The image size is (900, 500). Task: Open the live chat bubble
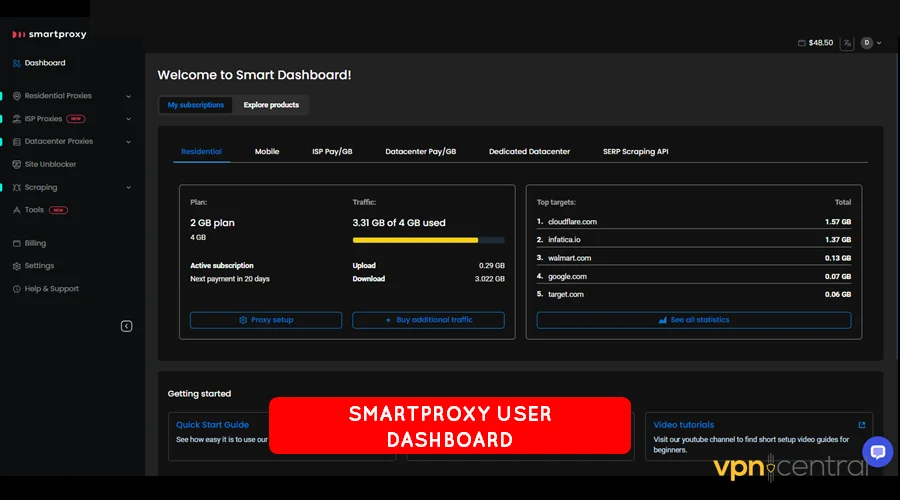click(878, 452)
